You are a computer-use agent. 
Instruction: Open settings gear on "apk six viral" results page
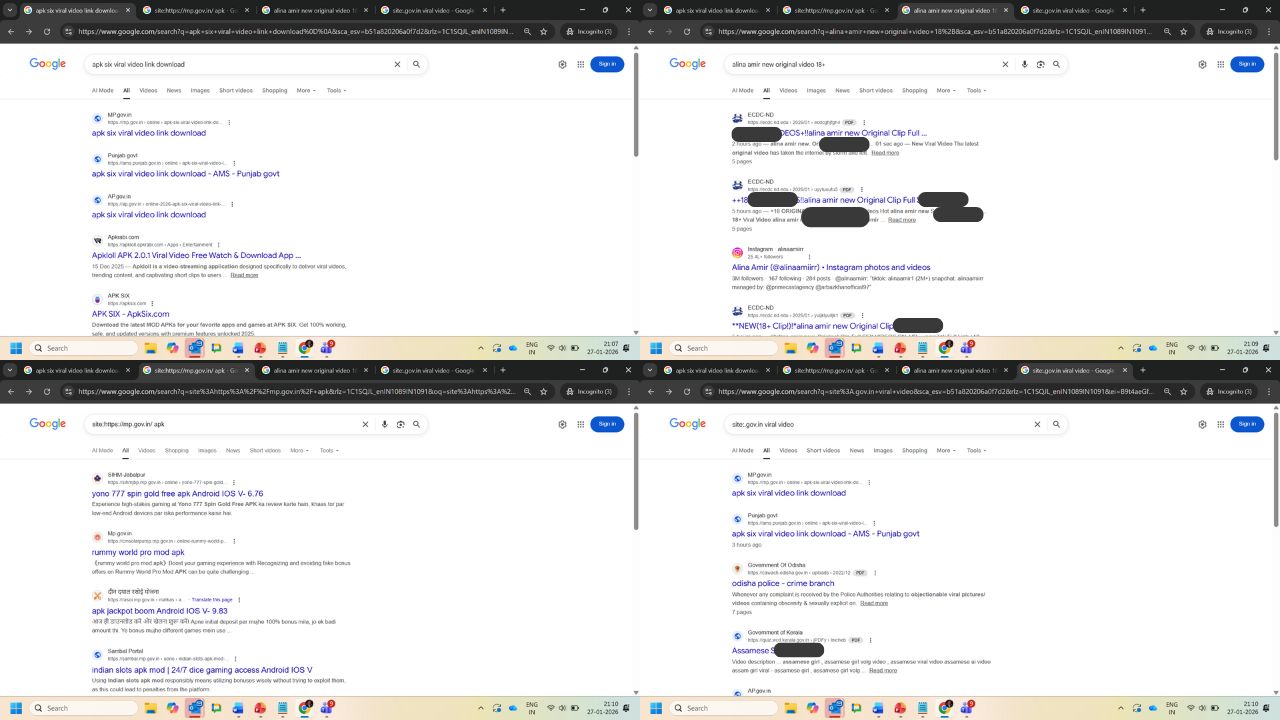click(x=562, y=64)
